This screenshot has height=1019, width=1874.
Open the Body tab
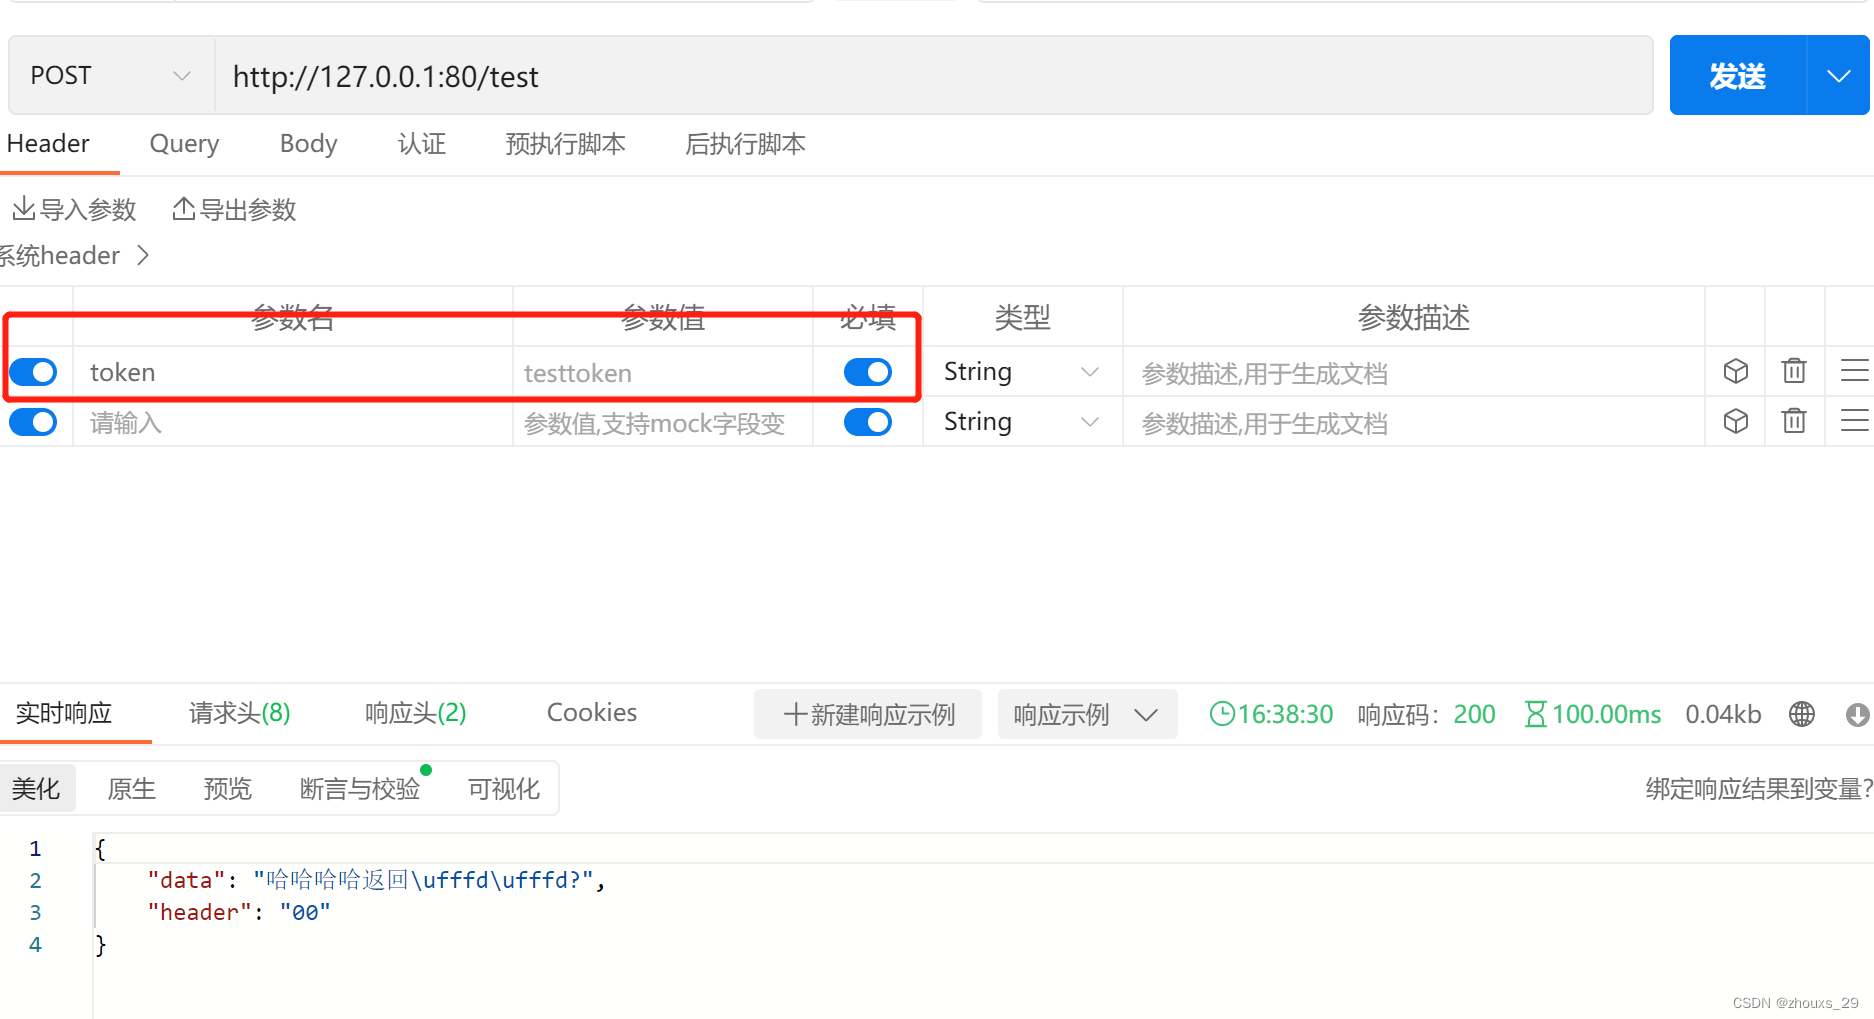click(x=308, y=144)
